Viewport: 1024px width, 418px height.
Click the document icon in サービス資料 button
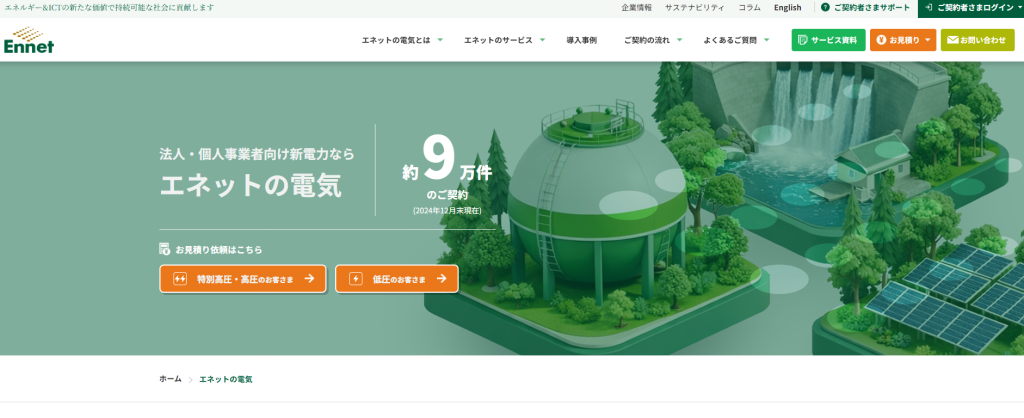(803, 40)
